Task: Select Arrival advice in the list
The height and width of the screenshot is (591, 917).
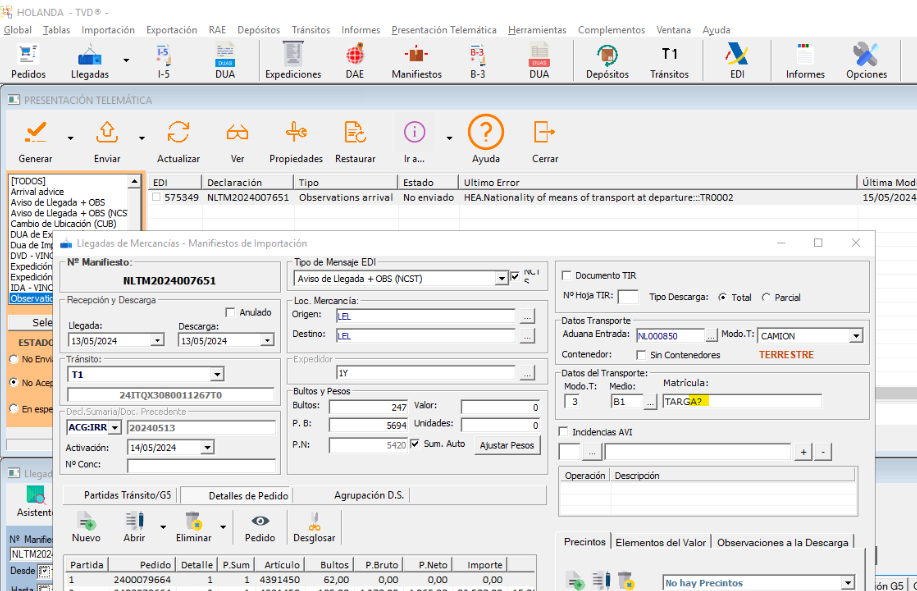Action: [x=37, y=192]
